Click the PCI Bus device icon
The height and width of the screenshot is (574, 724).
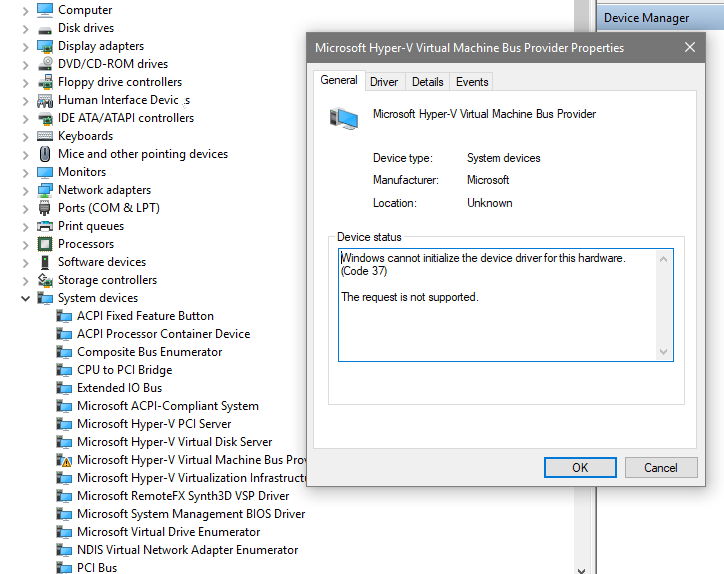point(64,568)
